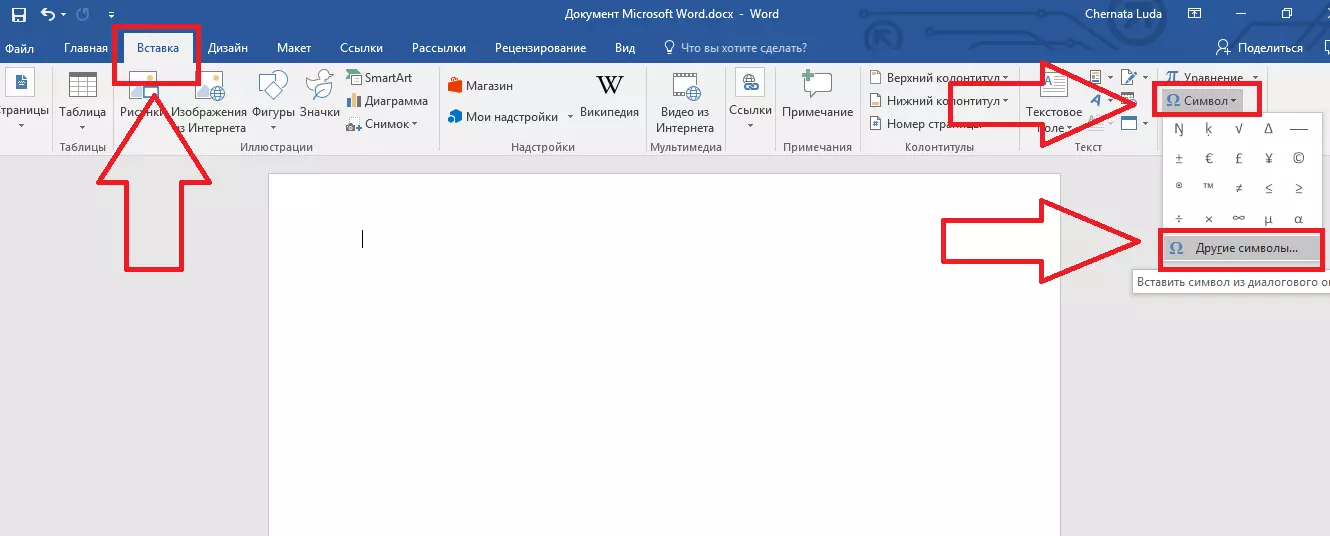The width and height of the screenshot is (1330, 536).
Task: Click the Undo arrow icon
Action: 47,15
